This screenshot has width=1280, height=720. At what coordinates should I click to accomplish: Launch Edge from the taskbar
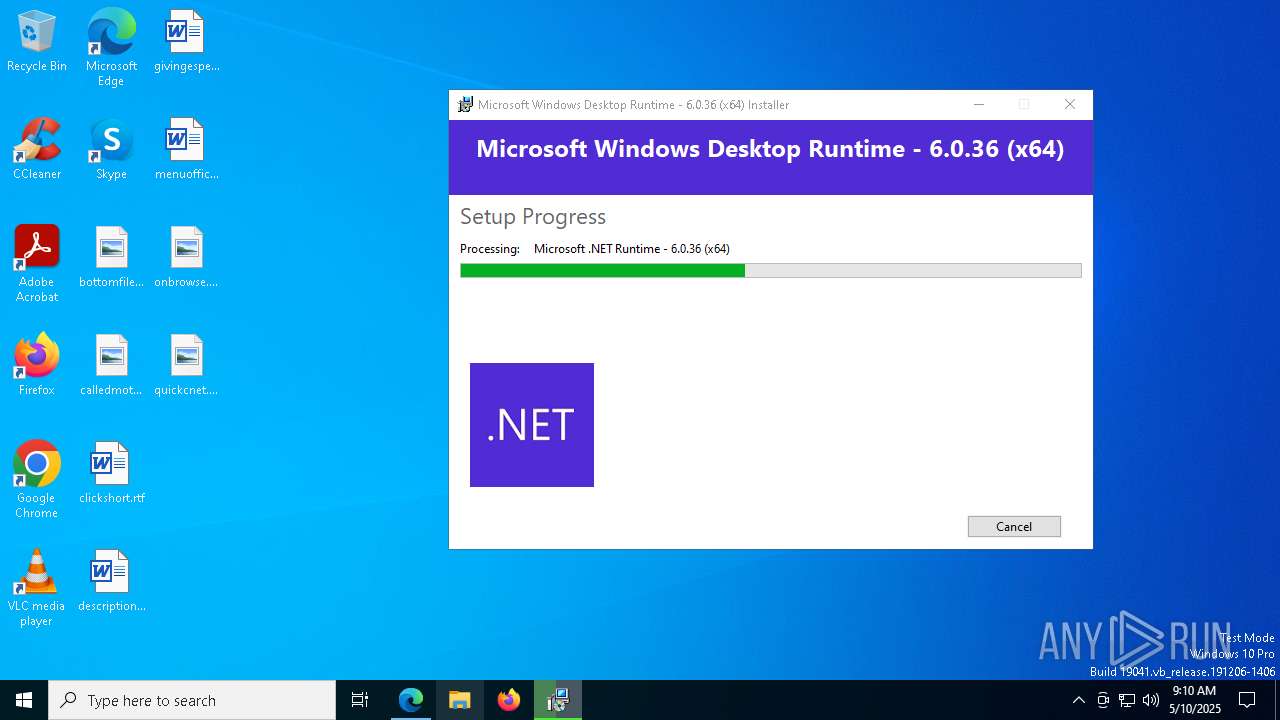click(411, 700)
